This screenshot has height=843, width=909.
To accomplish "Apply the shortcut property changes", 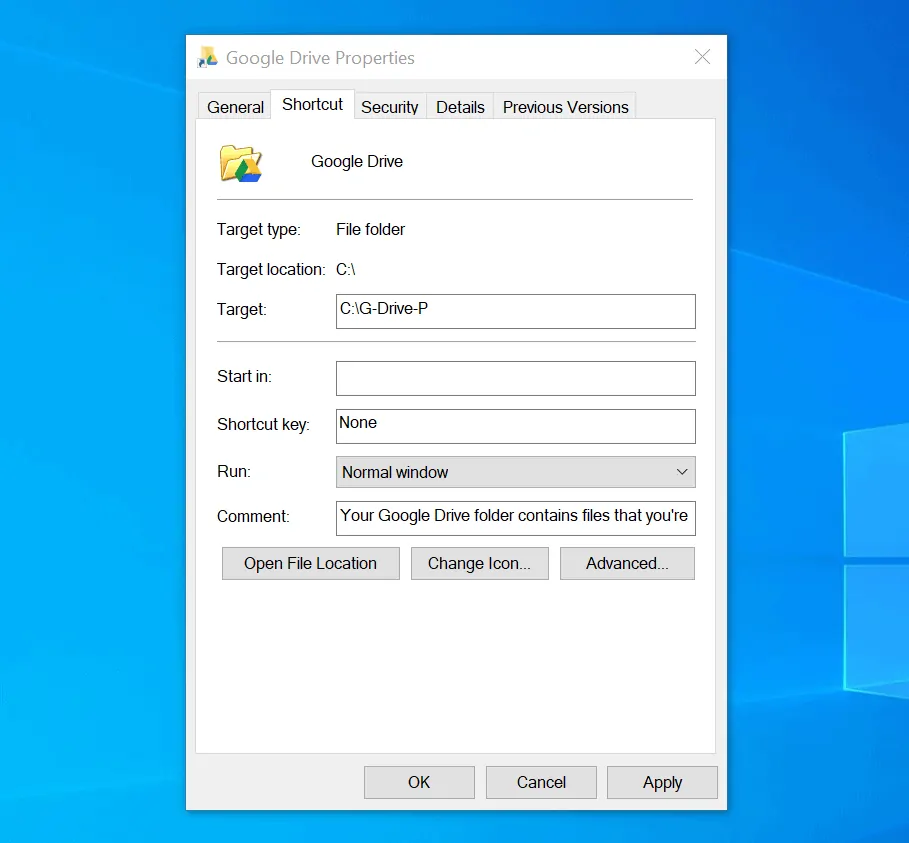I will 662,782.
